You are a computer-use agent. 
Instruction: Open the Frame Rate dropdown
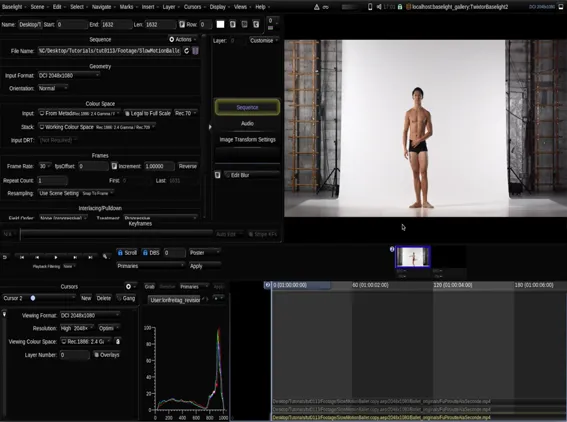coord(45,166)
